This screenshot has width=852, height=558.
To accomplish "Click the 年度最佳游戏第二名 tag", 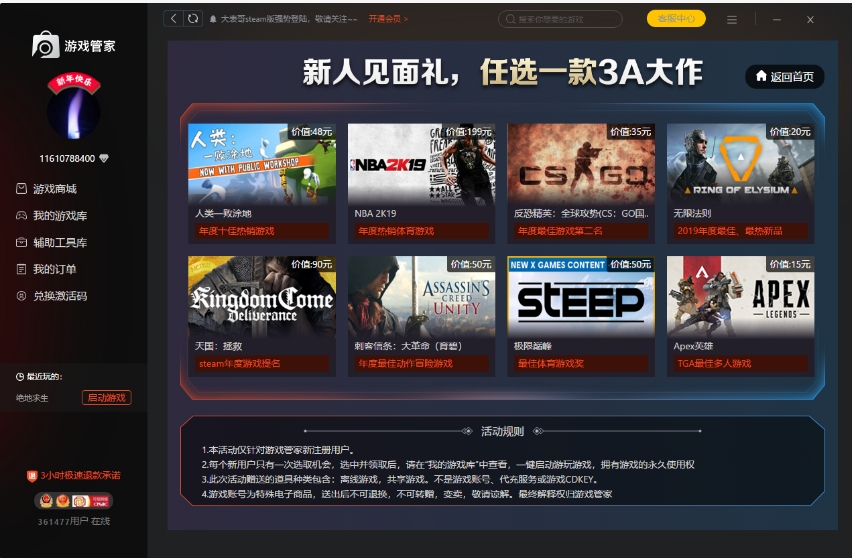I will pyautogui.click(x=581, y=231).
